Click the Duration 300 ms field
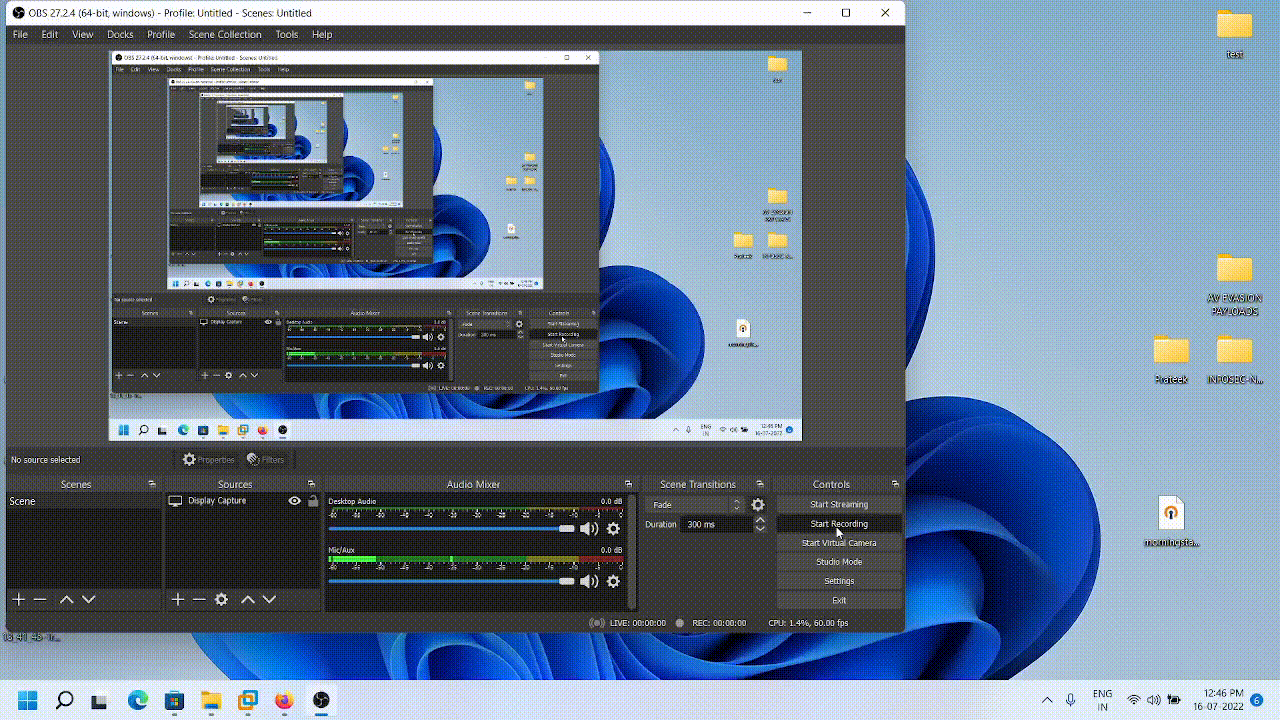 point(716,524)
